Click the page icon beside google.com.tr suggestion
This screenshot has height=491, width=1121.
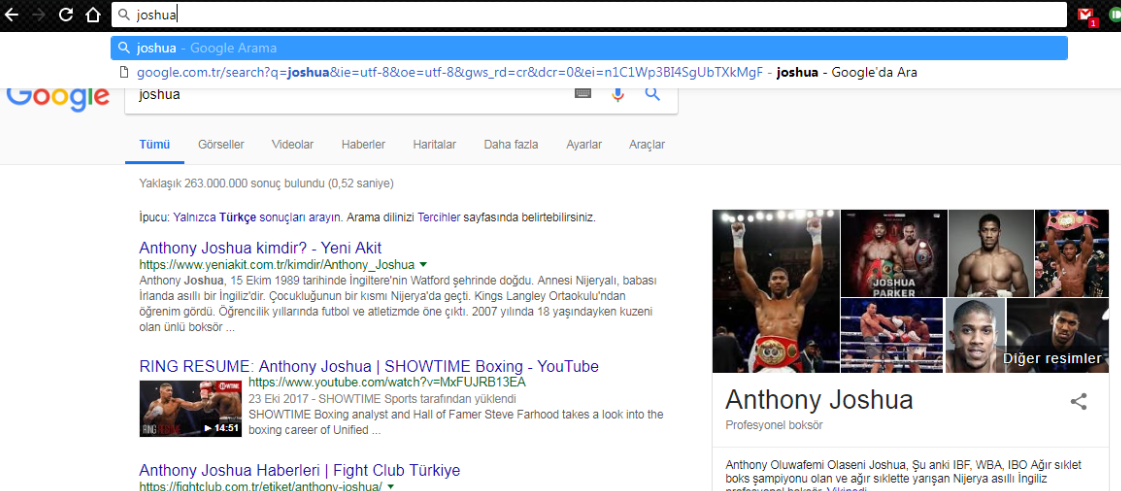click(124, 72)
